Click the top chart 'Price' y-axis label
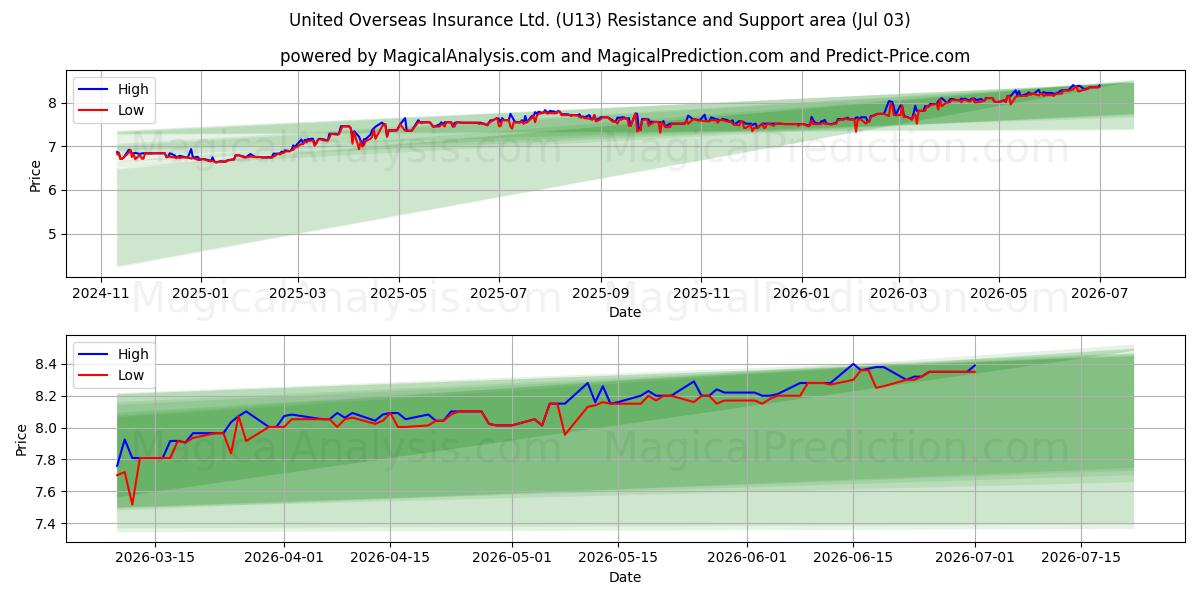1200x600 pixels. click(x=36, y=173)
